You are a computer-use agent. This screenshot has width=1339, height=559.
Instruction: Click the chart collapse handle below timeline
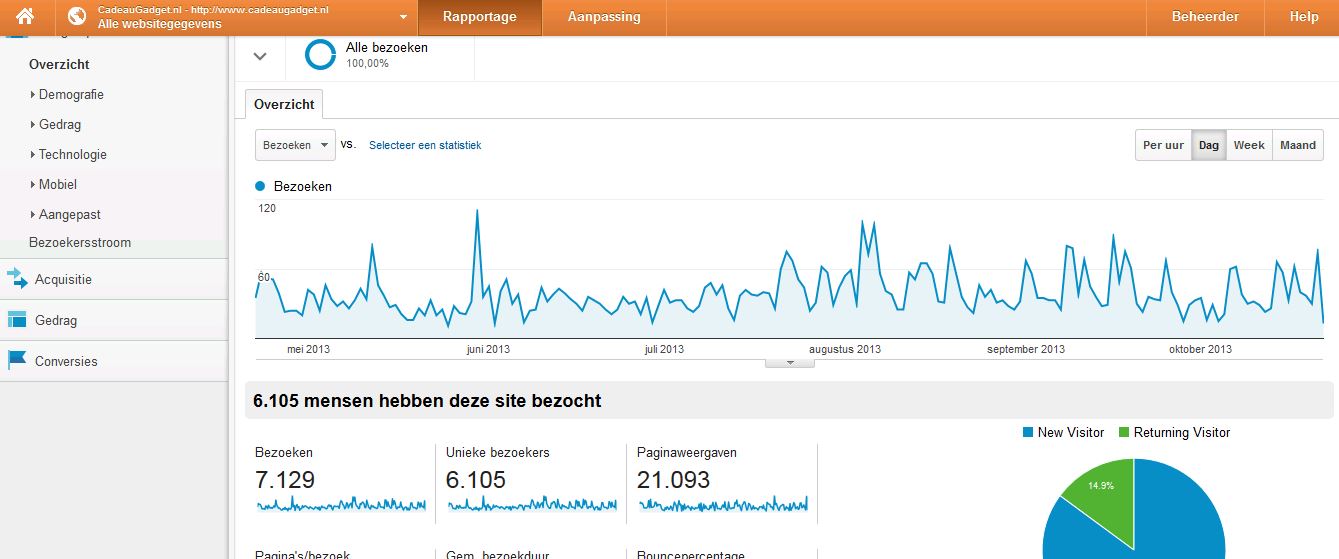pyautogui.click(x=790, y=363)
